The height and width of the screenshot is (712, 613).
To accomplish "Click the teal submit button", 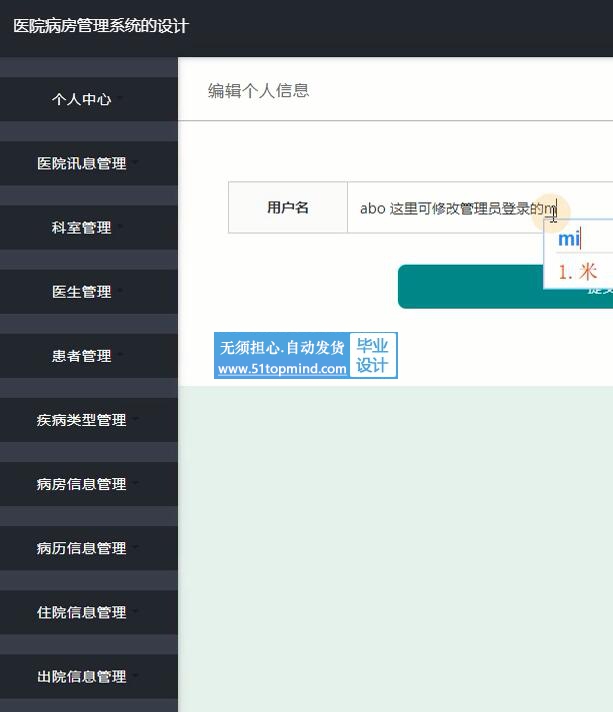I will click(x=470, y=287).
